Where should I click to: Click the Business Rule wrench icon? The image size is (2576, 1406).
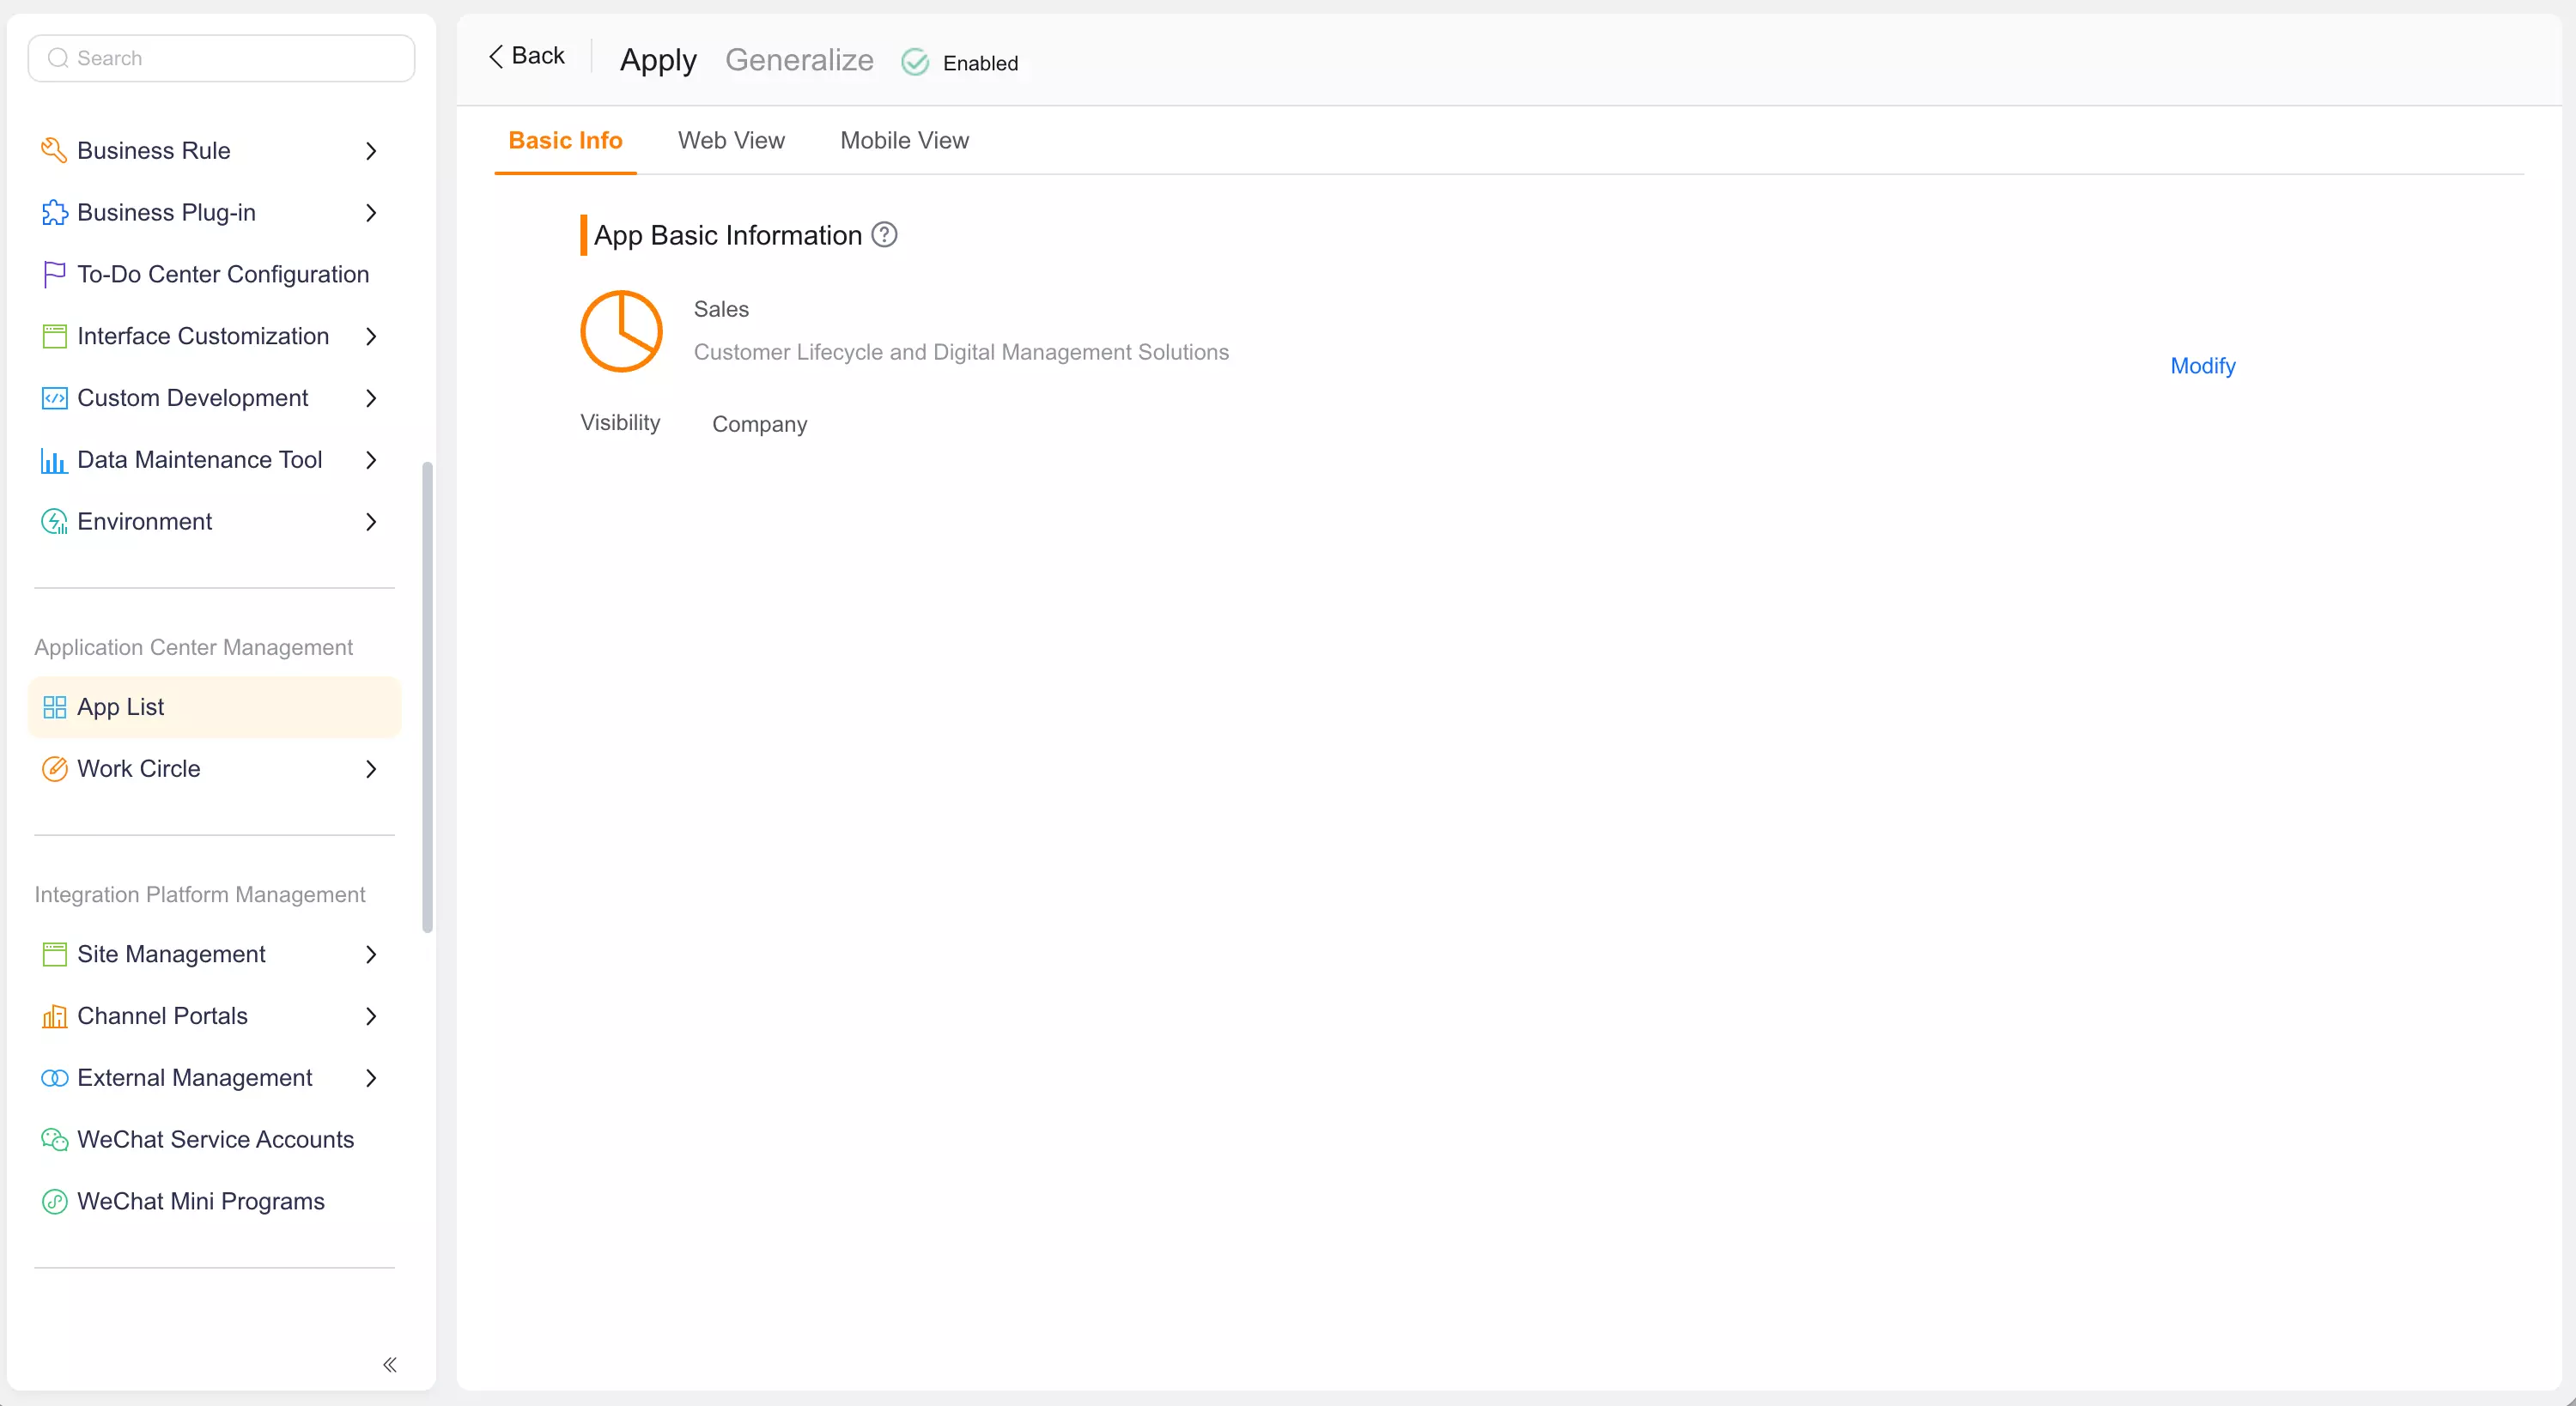pyautogui.click(x=54, y=151)
